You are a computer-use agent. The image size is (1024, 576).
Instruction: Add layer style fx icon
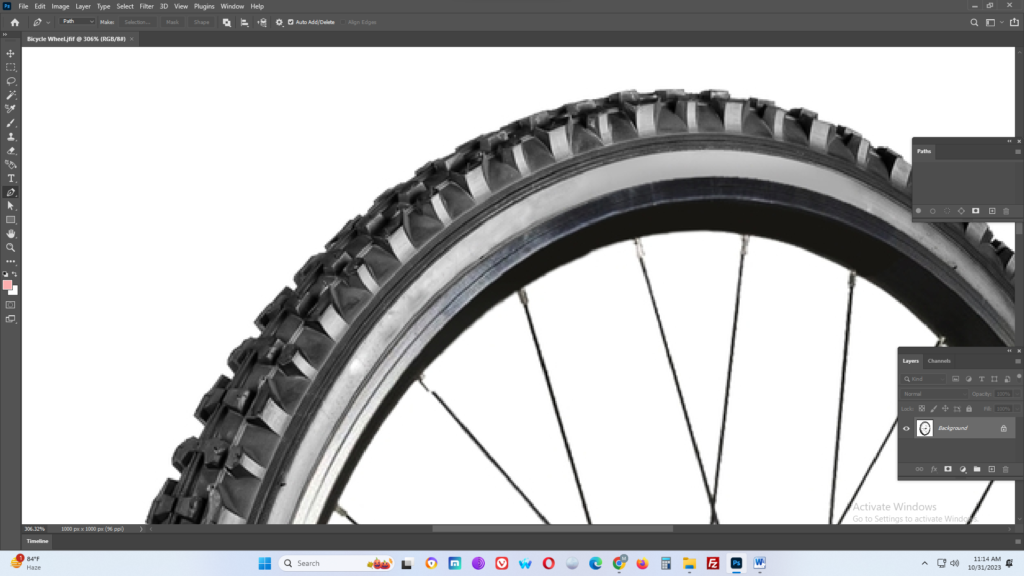(x=934, y=469)
